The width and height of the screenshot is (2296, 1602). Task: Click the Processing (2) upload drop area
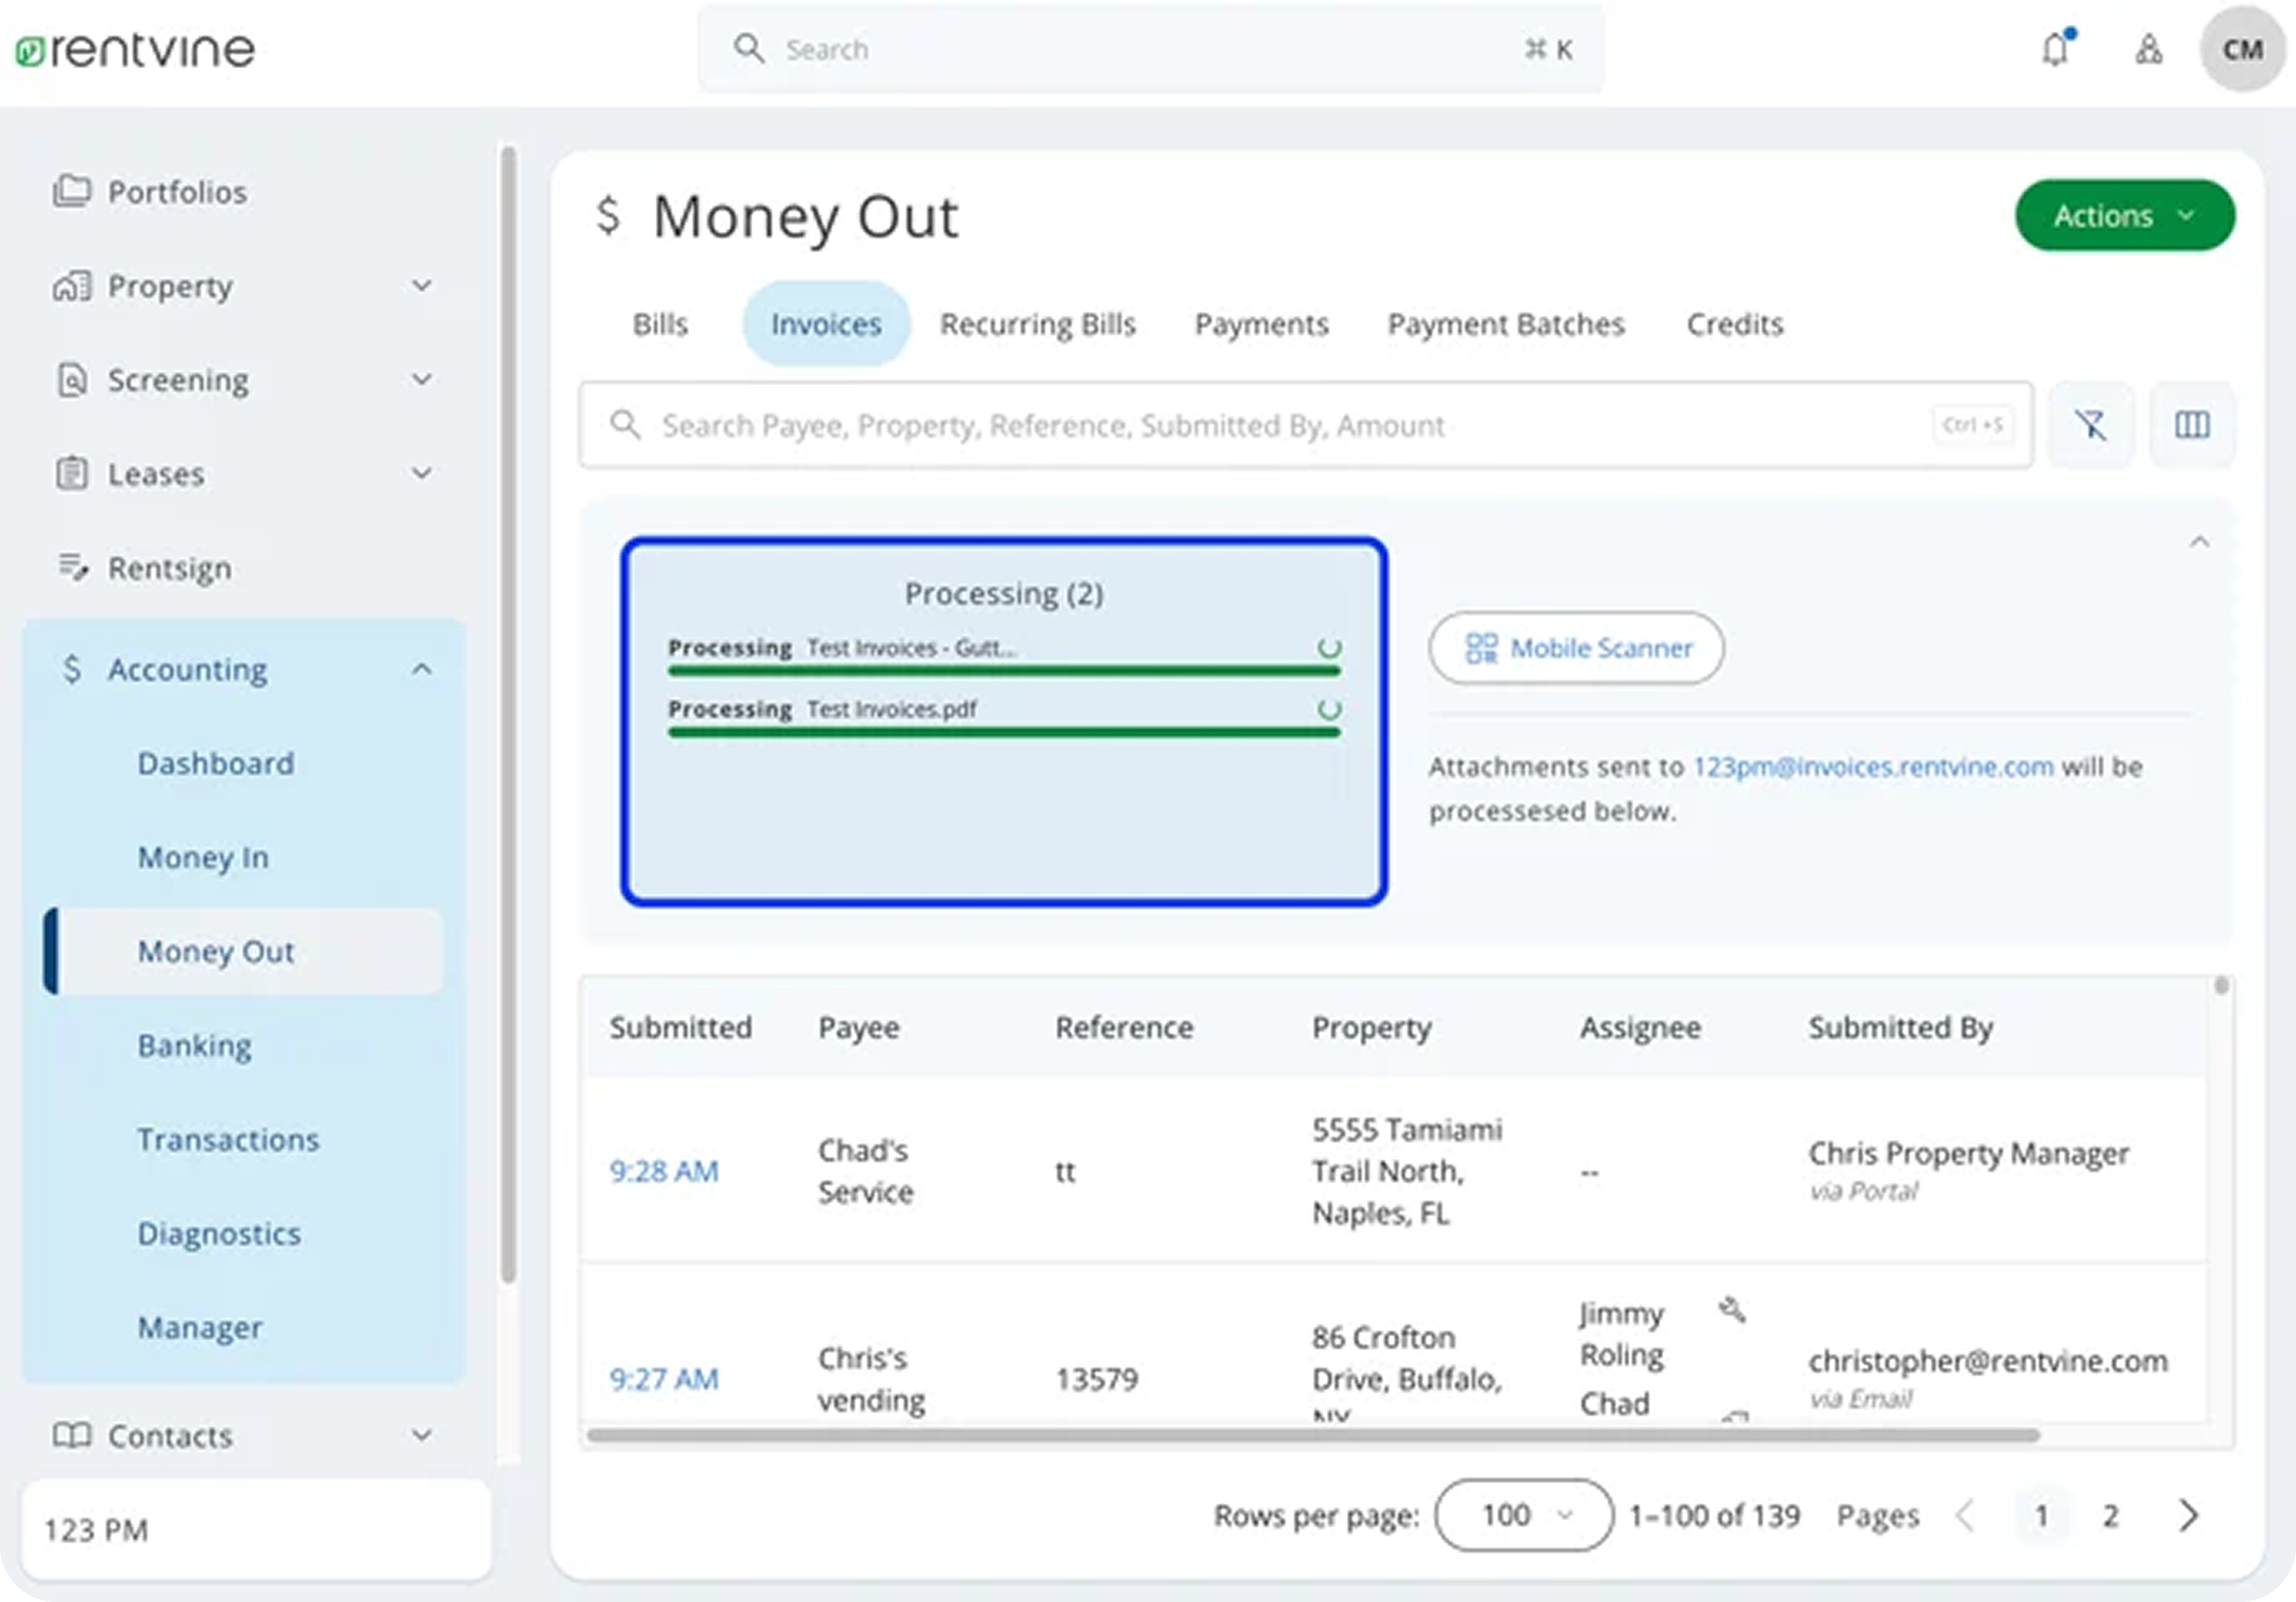tap(1004, 721)
